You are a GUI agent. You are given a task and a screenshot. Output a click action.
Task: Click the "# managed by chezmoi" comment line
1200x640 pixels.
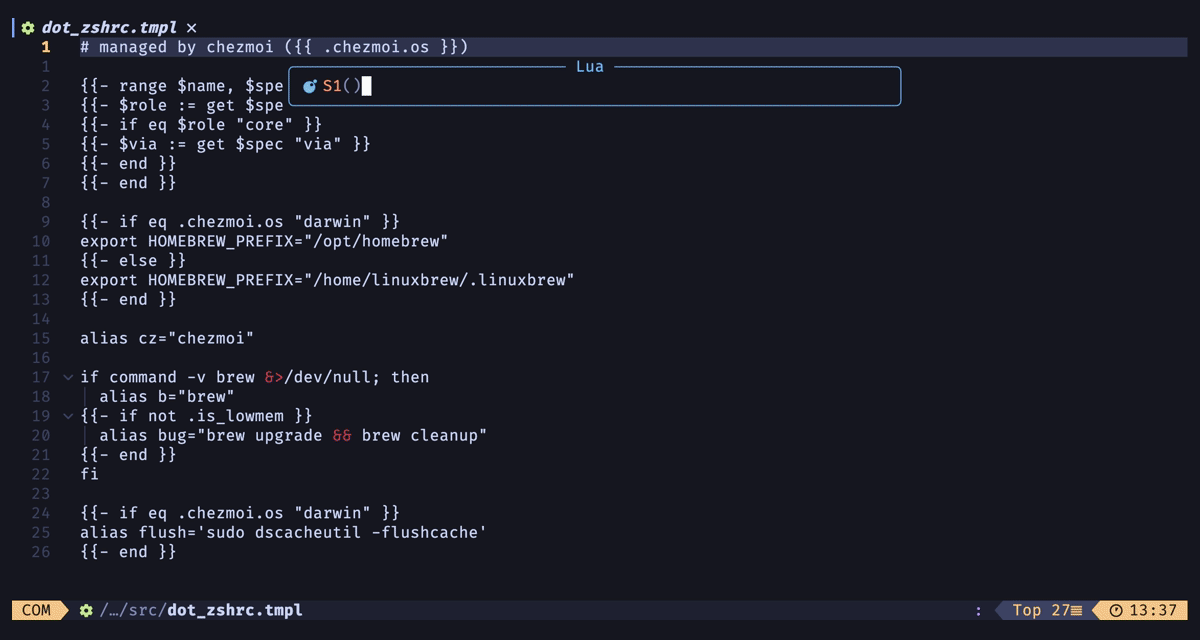coord(274,47)
